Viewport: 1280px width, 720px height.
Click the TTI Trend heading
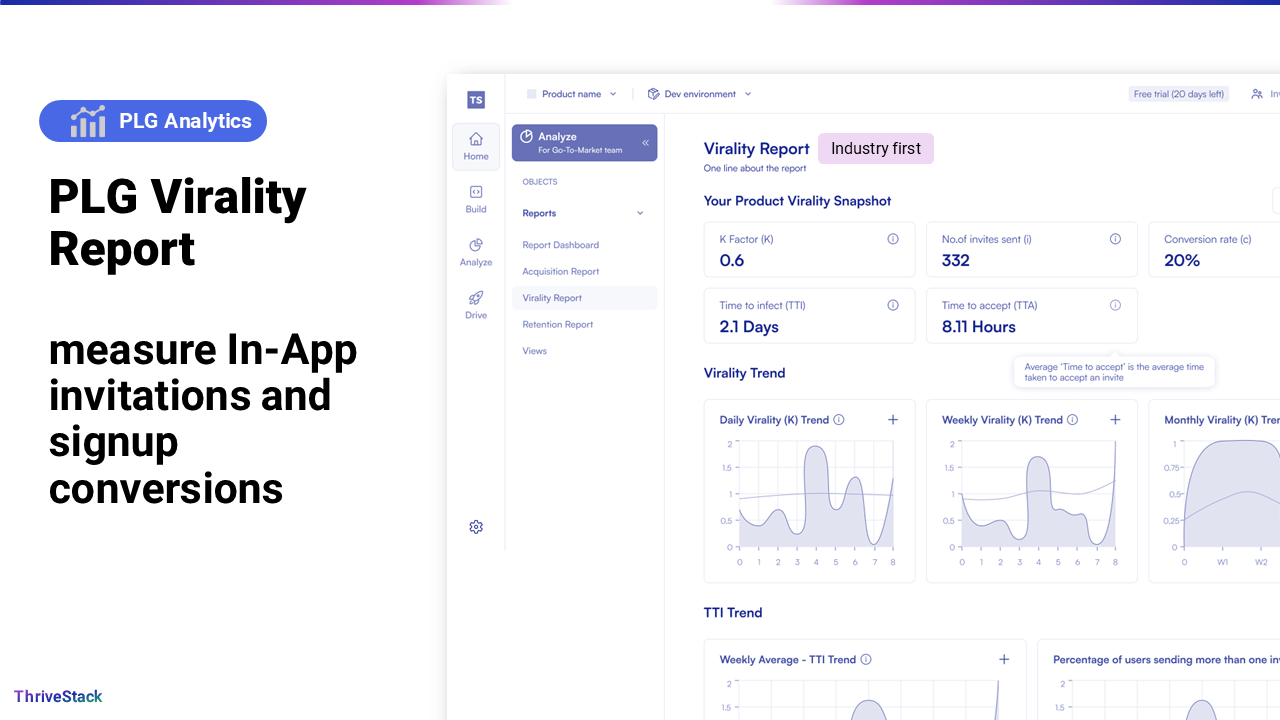click(733, 612)
